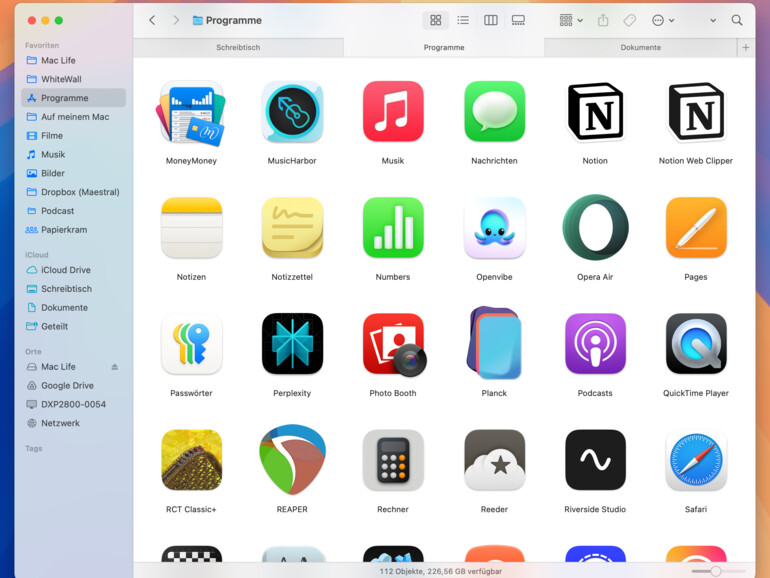Select the Notion Web Clipper icon

pos(696,111)
